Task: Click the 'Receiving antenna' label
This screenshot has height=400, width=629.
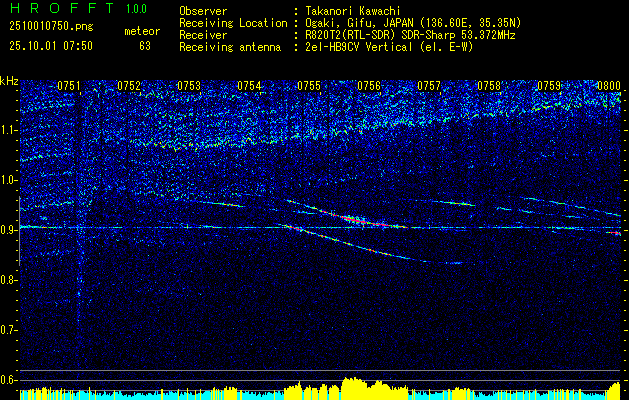Action: [230, 47]
